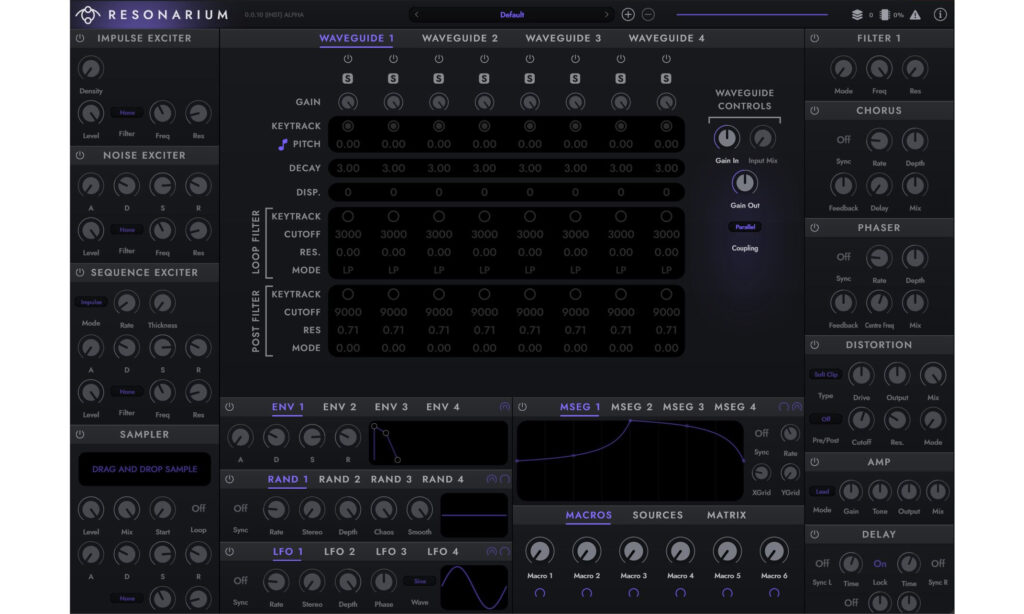This screenshot has width=1024, height=614.
Task: Click the LFO sine waveform display
Action: tap(474, 588)
